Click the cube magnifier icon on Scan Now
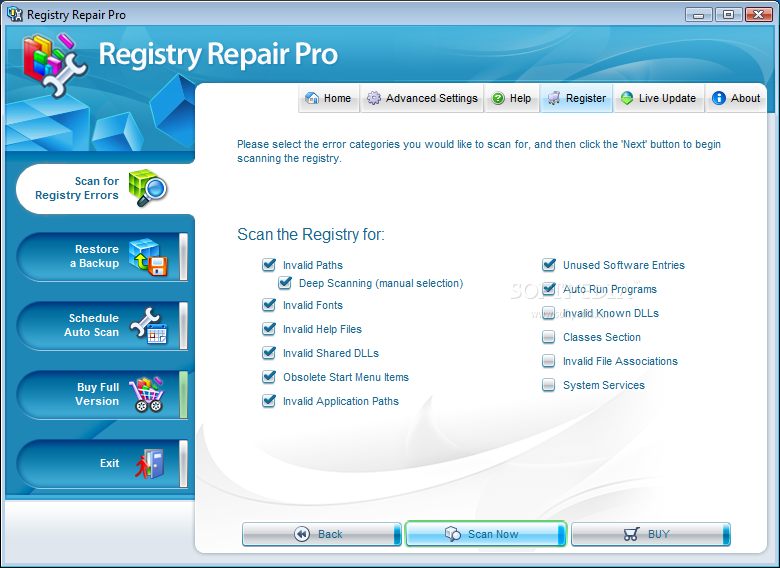The height and width of the screenshot is (568, 780). pyautogui.click(x=452, y=534)
